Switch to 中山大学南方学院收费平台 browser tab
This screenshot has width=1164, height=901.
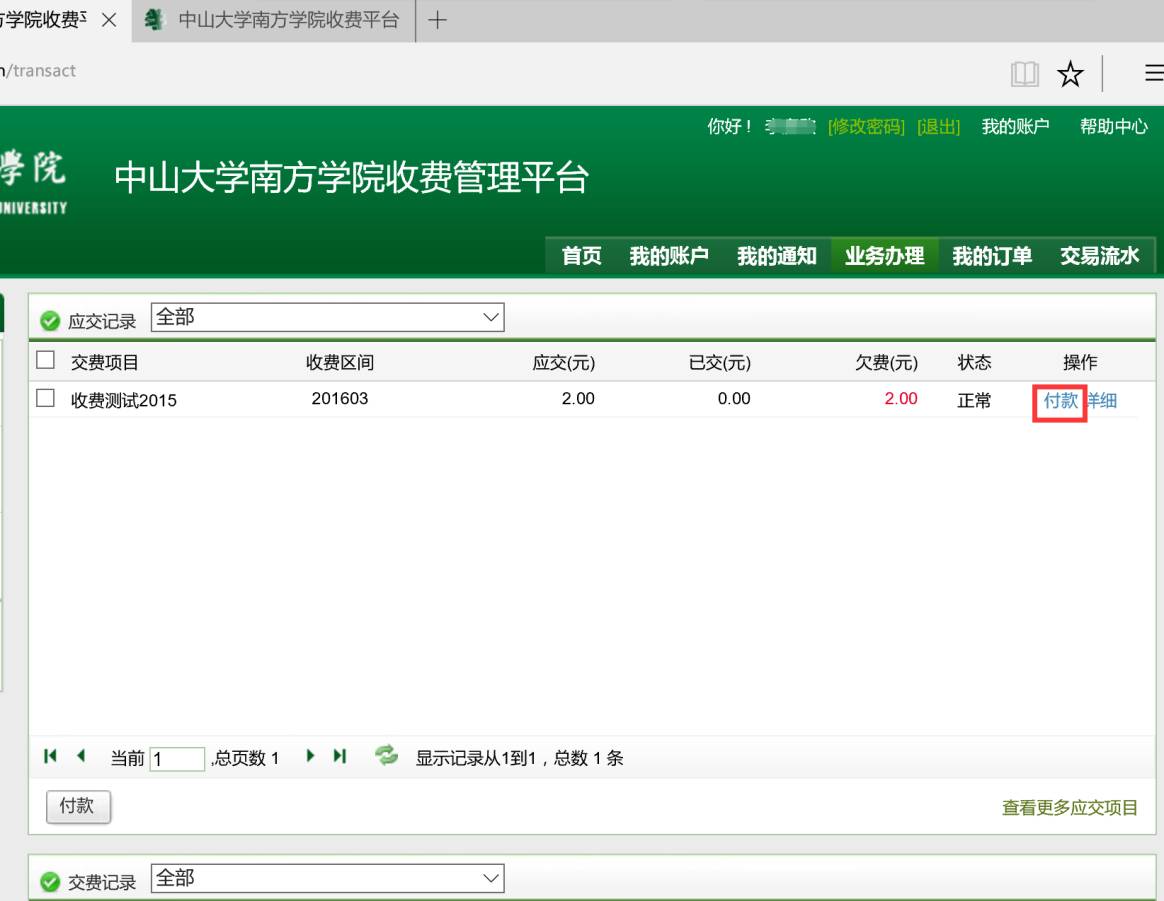274,20
